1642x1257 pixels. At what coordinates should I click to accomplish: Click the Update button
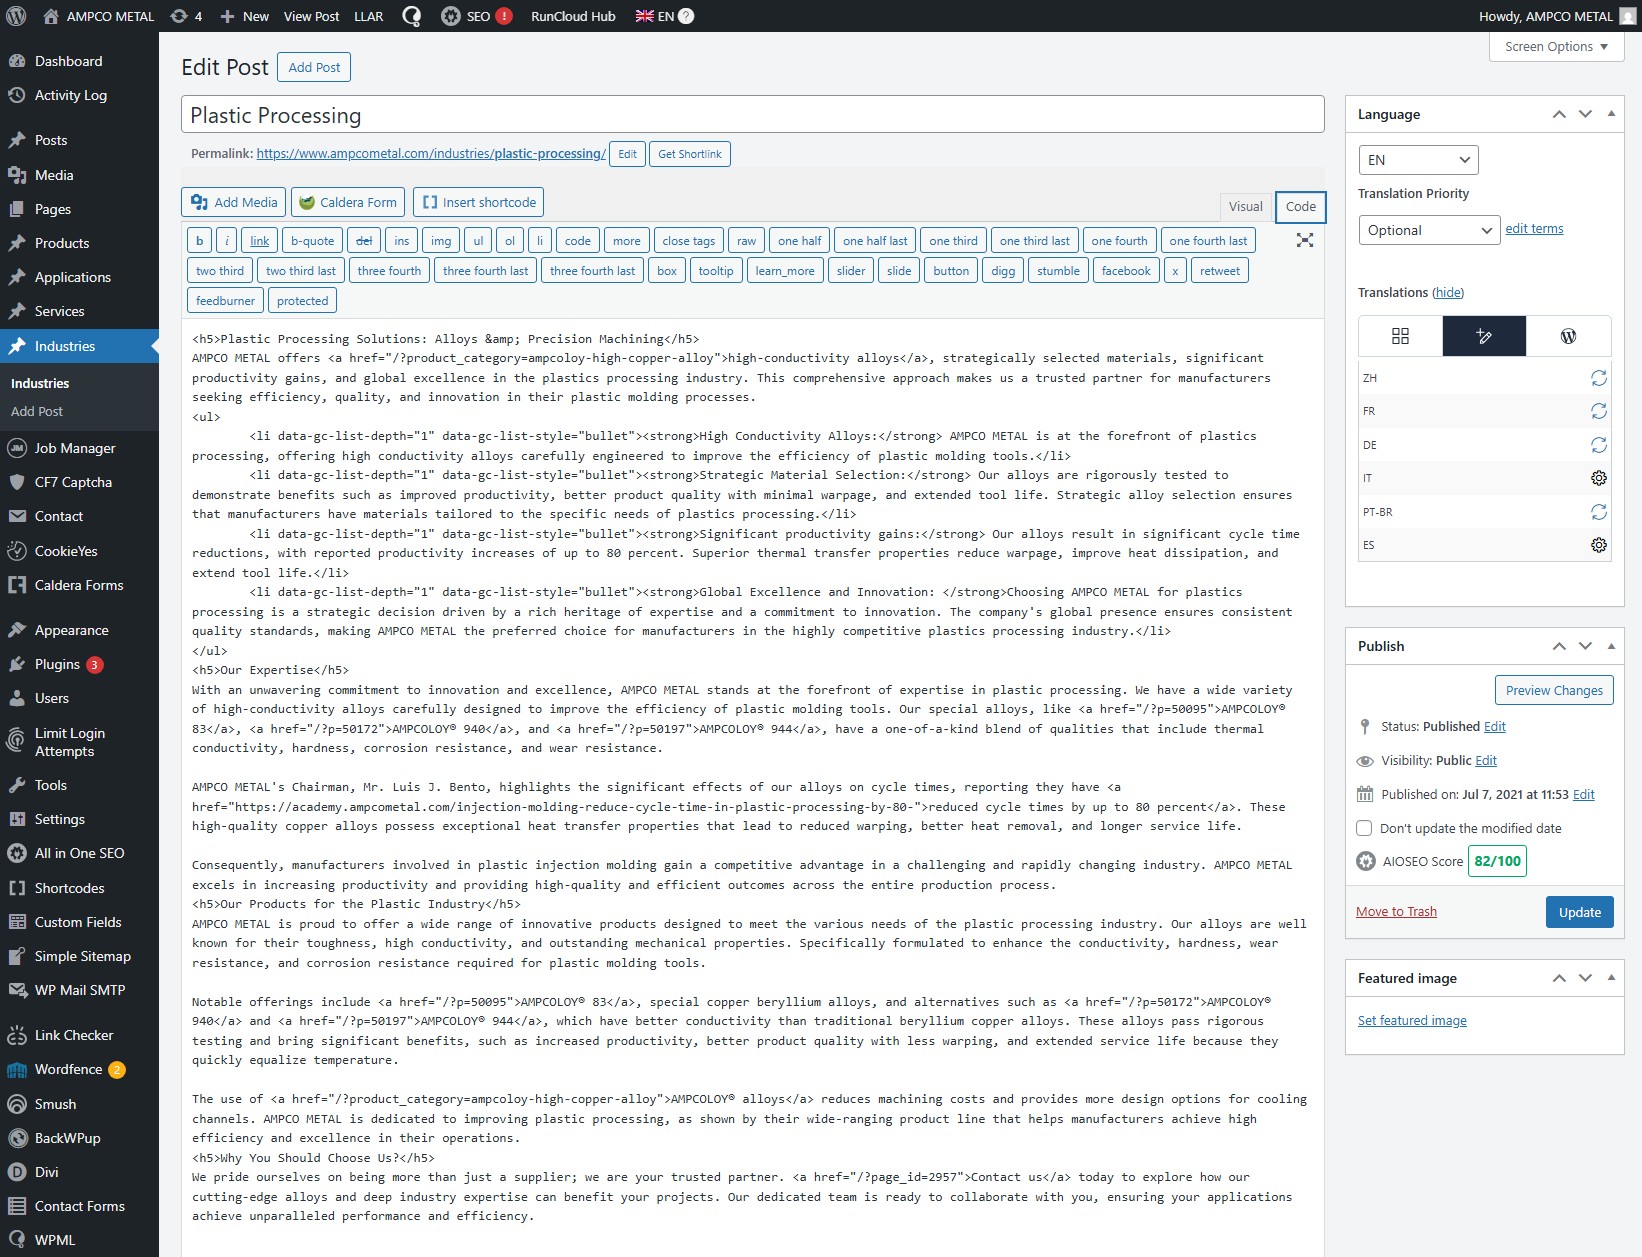click(x=1579, y=912)
